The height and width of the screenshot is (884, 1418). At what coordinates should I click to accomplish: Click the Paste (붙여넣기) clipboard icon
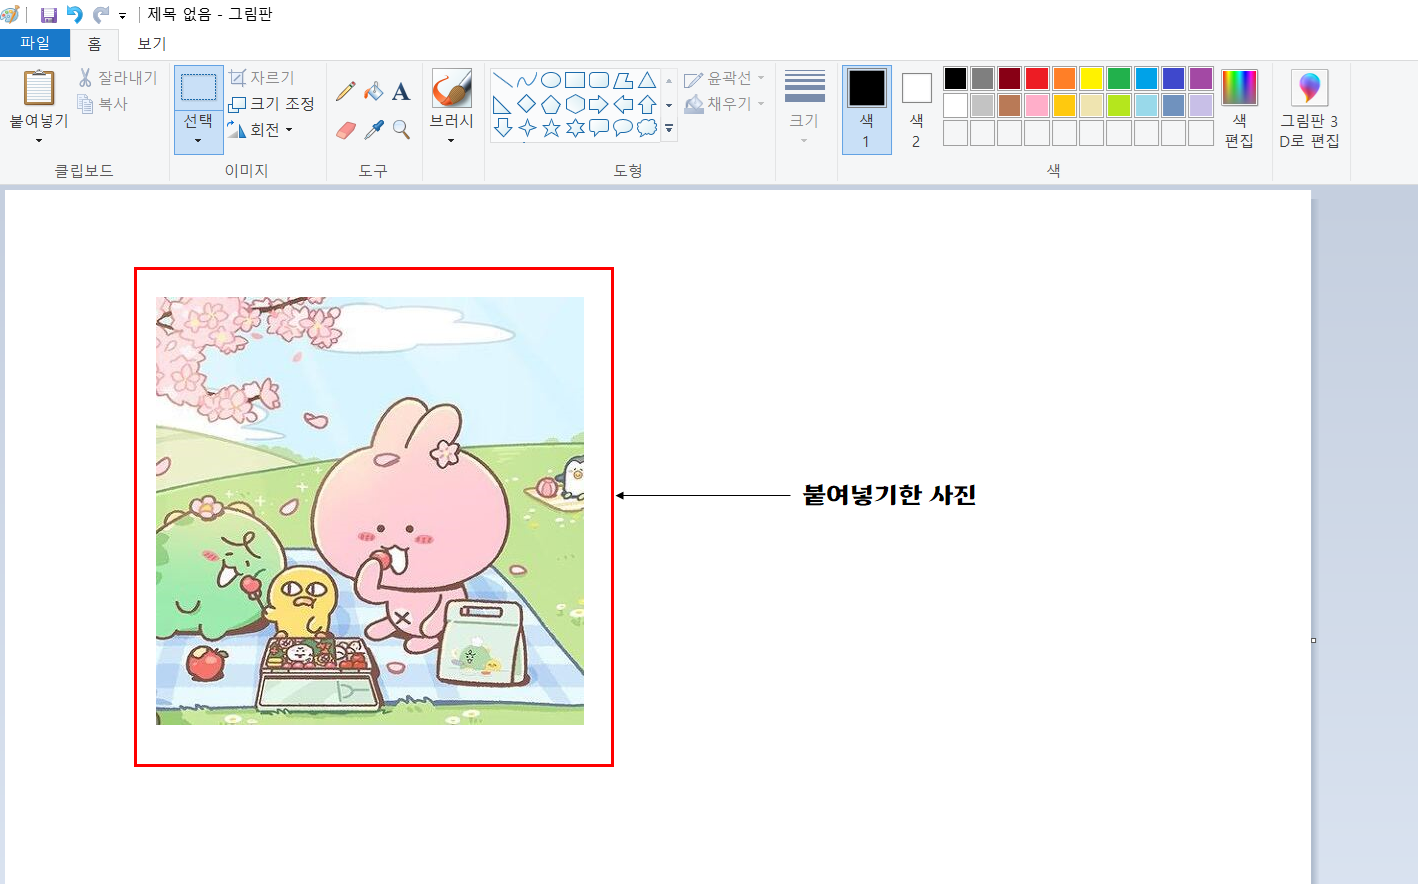click(39, 87)
